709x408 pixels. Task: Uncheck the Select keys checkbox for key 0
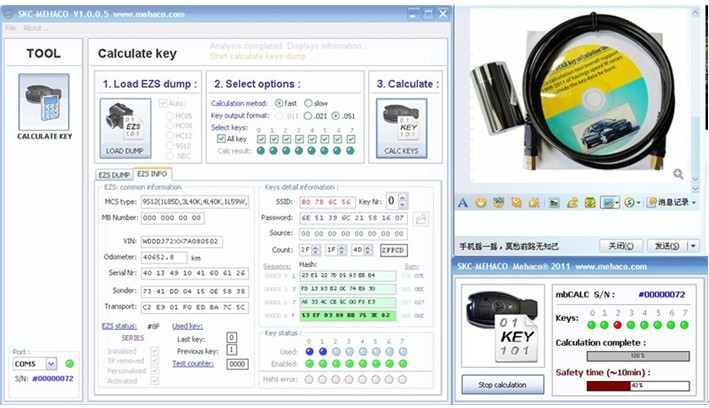click(261, 139)
